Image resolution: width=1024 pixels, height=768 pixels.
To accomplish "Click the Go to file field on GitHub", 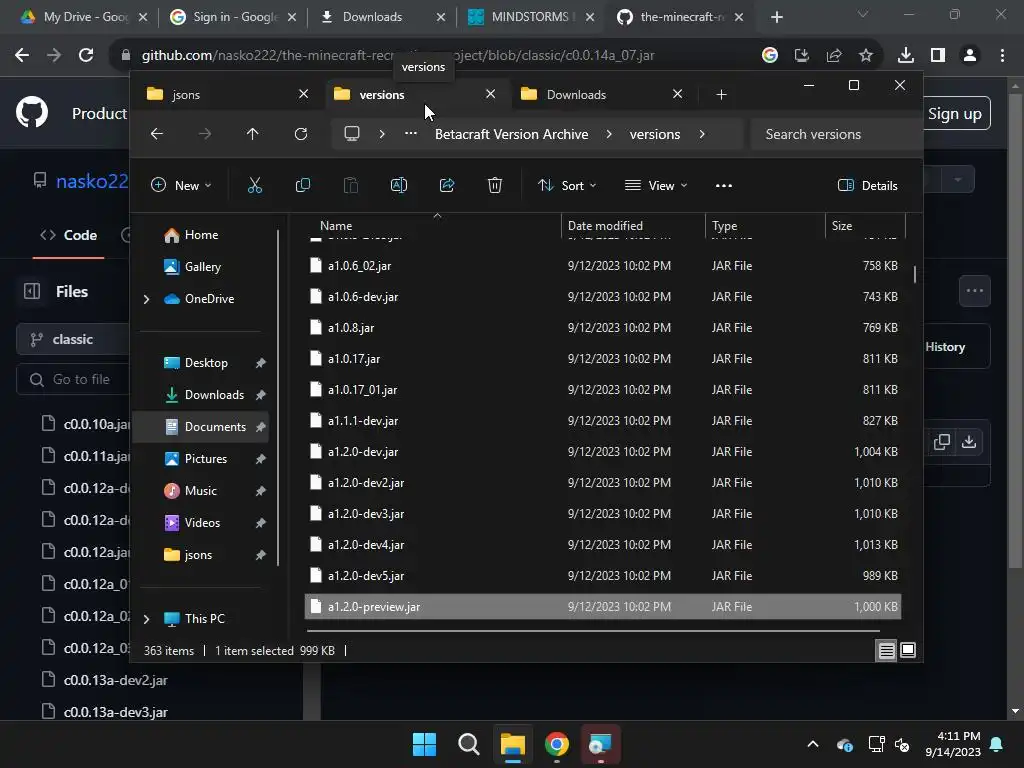I will [73, 379].
